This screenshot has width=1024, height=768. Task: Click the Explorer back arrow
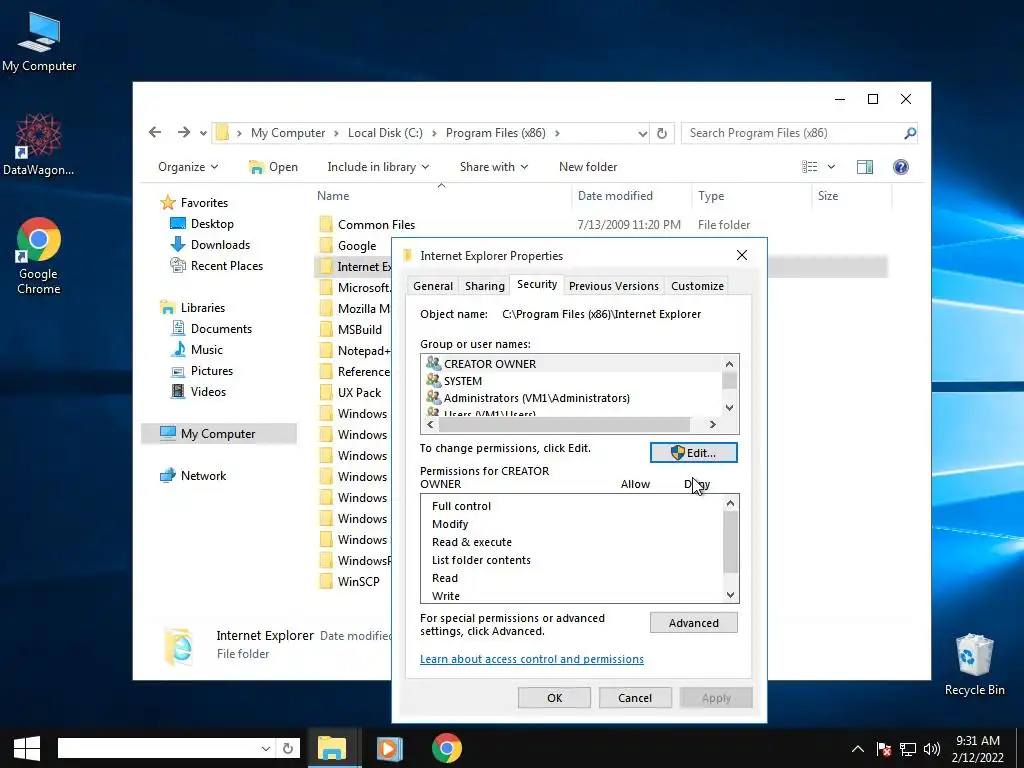pyautogui.click(x=155, y=133)
